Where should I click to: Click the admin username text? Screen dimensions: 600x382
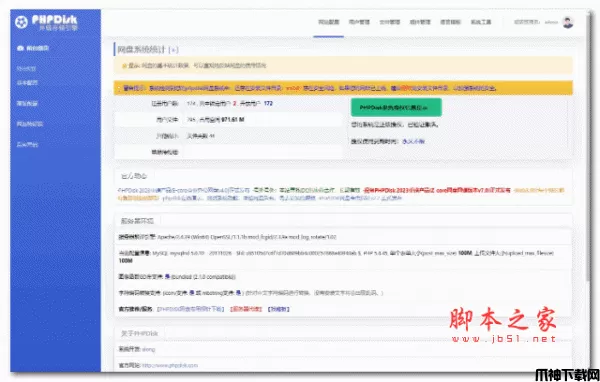tap(551, 22)
